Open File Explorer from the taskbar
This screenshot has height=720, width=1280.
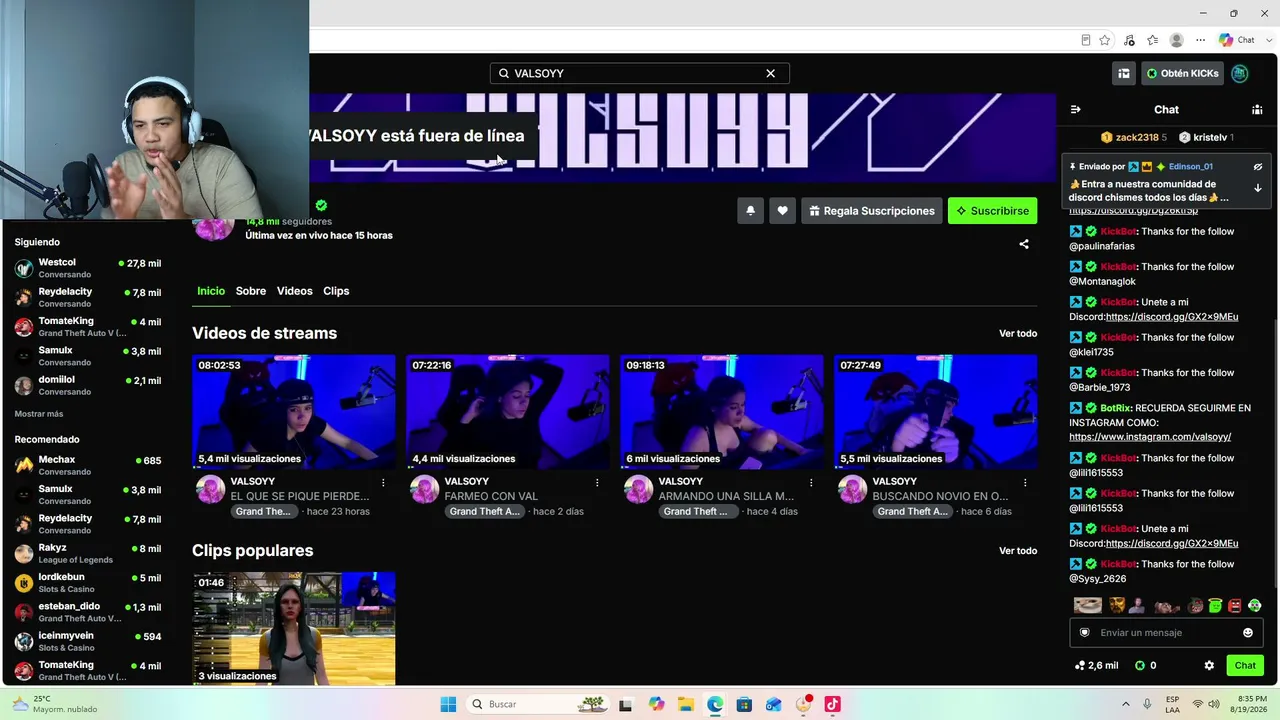pyautogui.click(x=686, y=704)
